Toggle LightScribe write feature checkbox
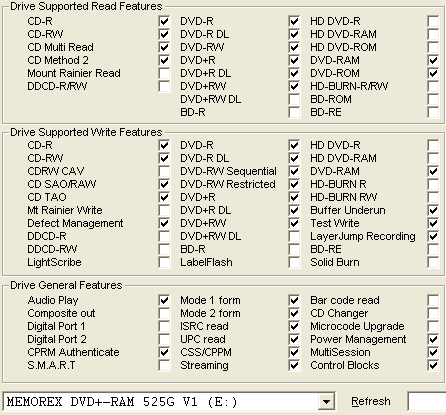 coord(164,262)
